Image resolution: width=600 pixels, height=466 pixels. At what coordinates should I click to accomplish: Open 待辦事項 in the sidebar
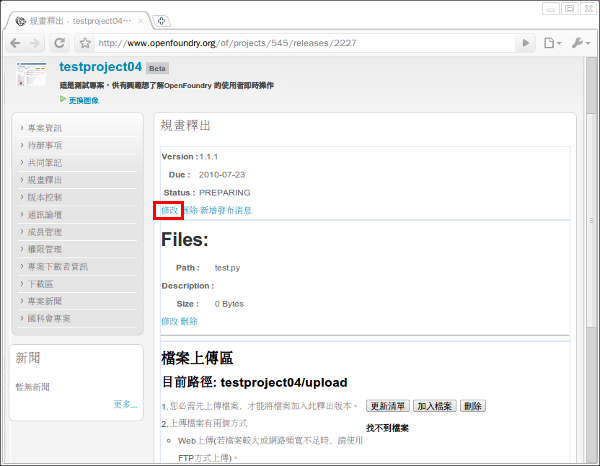[x=44, y=145]
